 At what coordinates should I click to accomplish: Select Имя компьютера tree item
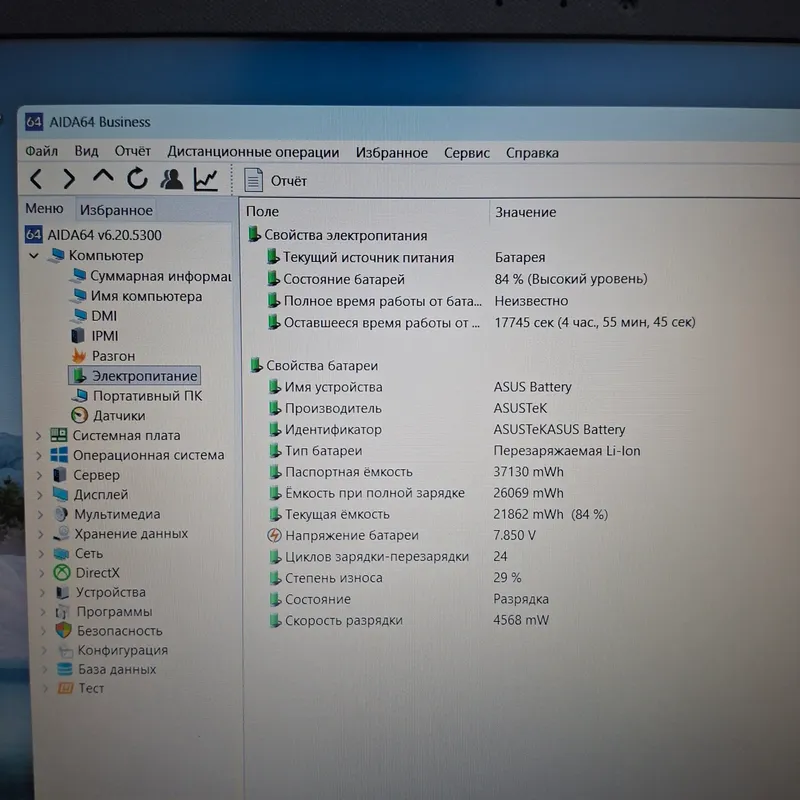pyautogui.click(x=137, y=296)
